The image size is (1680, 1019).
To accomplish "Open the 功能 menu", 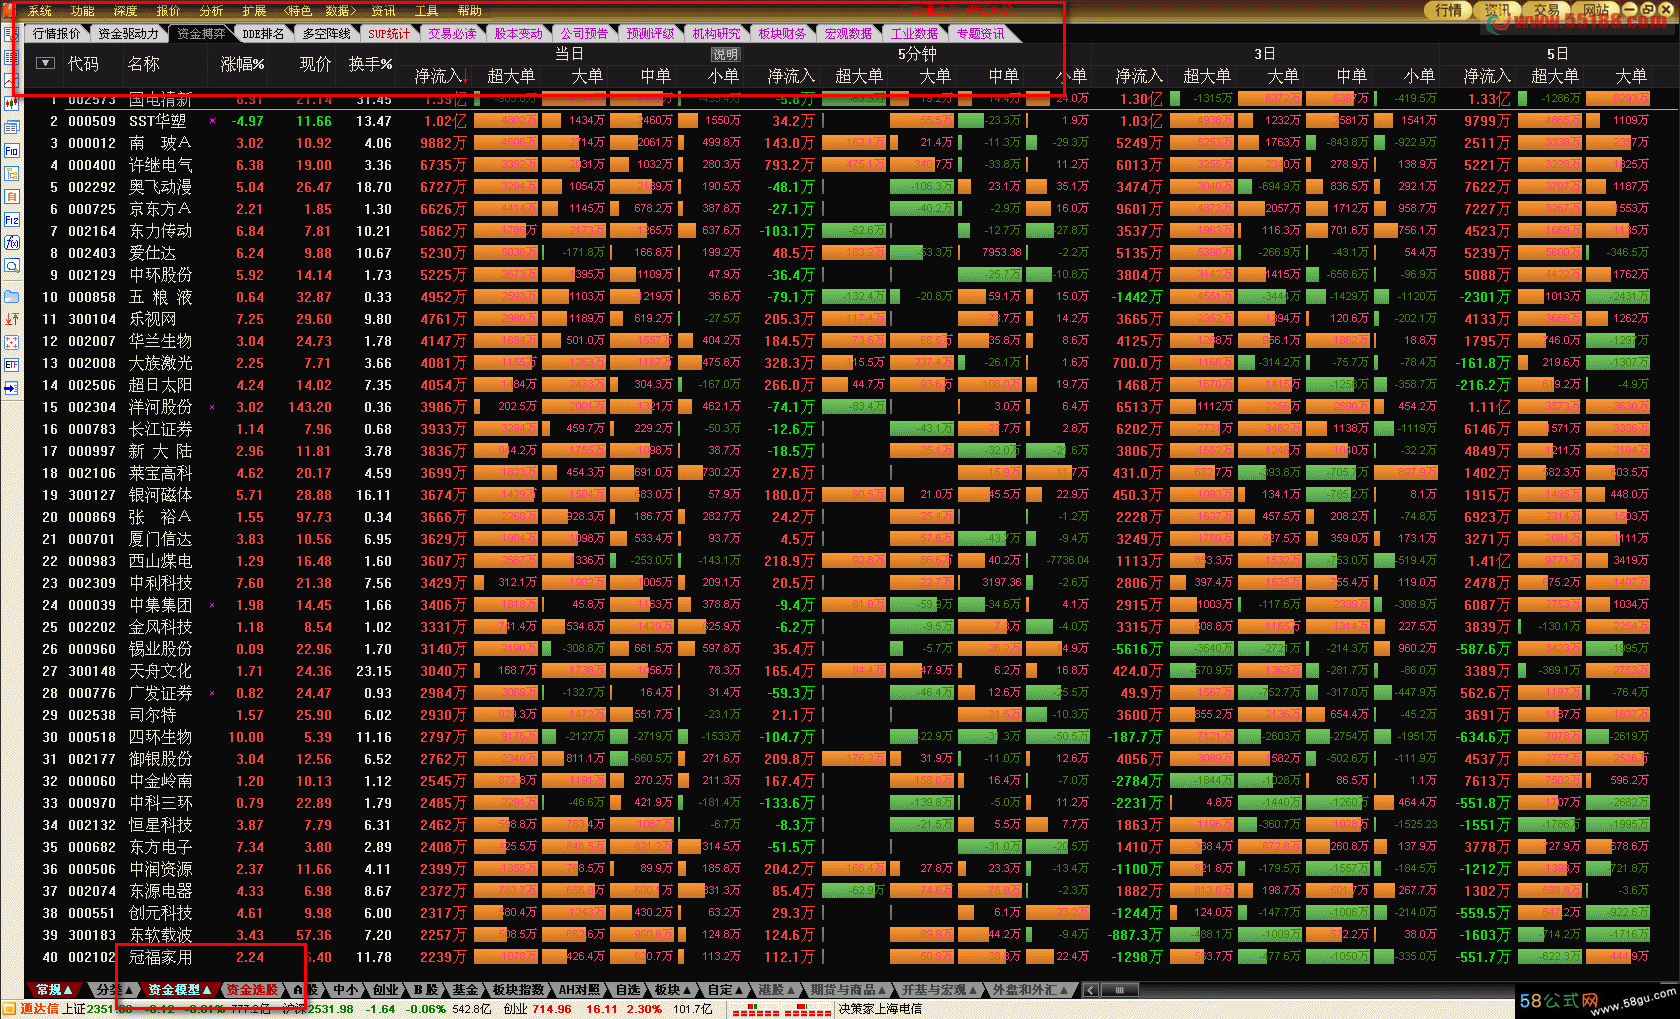I will tap(83, 11).
